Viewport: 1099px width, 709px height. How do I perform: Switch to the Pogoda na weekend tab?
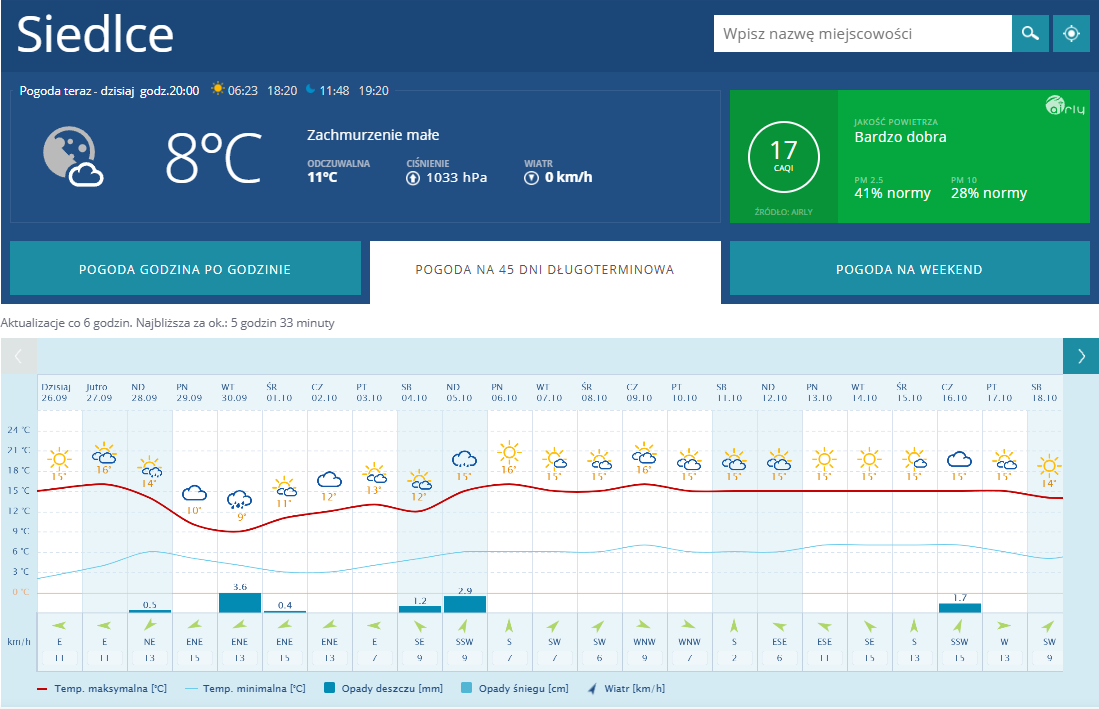coord(909,269)
